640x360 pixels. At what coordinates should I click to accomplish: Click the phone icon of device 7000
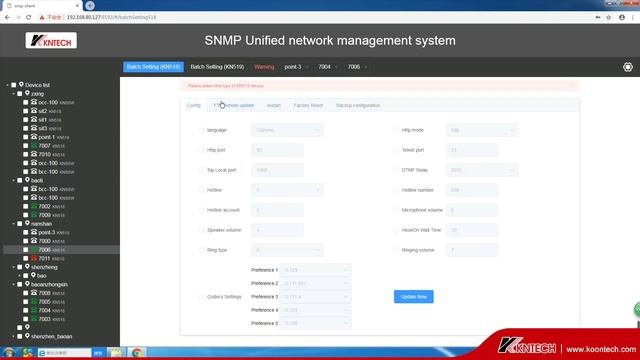tap(34, 241)
